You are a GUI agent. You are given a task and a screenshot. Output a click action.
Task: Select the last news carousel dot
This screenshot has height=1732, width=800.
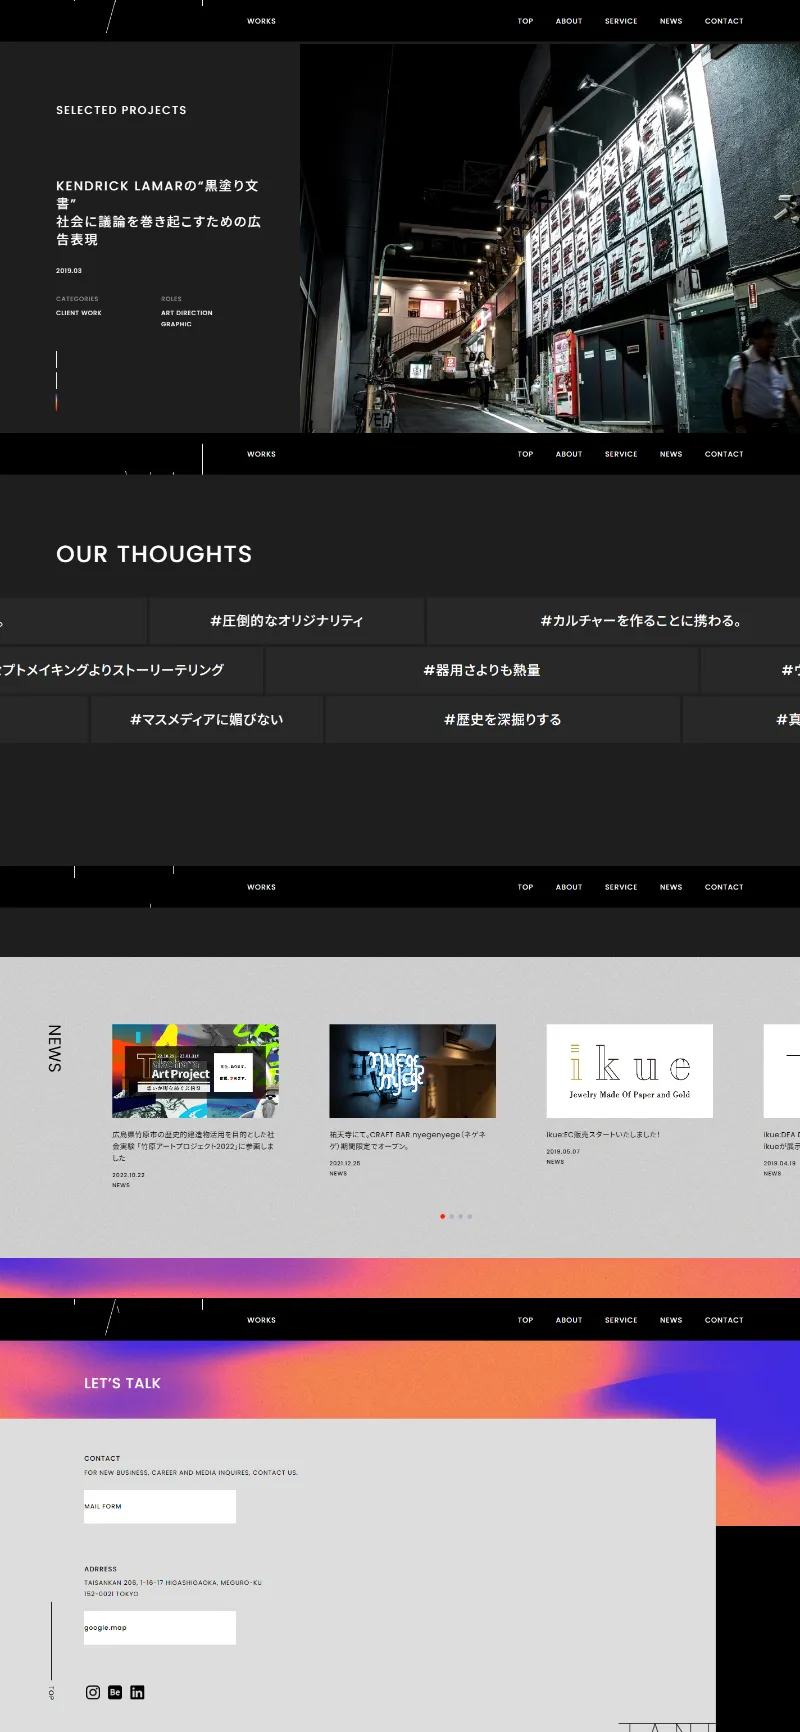(469, 1216)
